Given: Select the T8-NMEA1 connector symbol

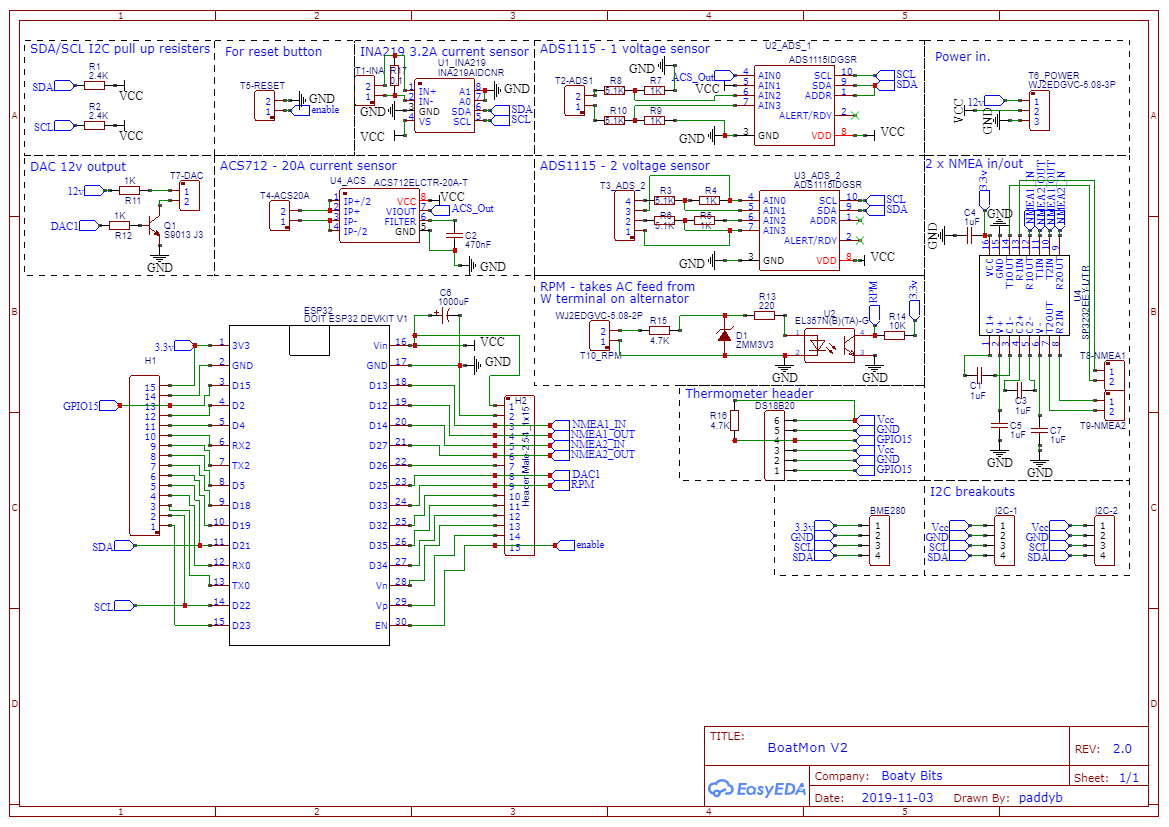Looking at the screenshot, I should pyautogui.click(x=1114, y=376).
